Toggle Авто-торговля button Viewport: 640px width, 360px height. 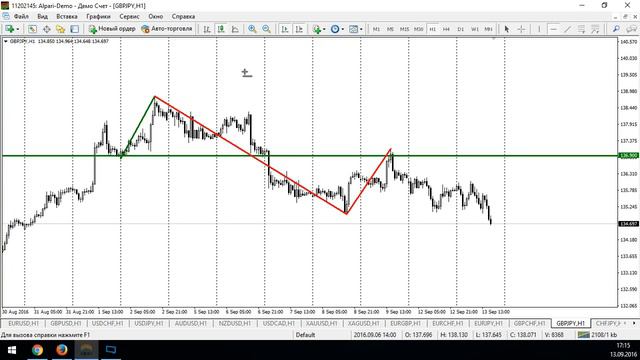(167, 29)
